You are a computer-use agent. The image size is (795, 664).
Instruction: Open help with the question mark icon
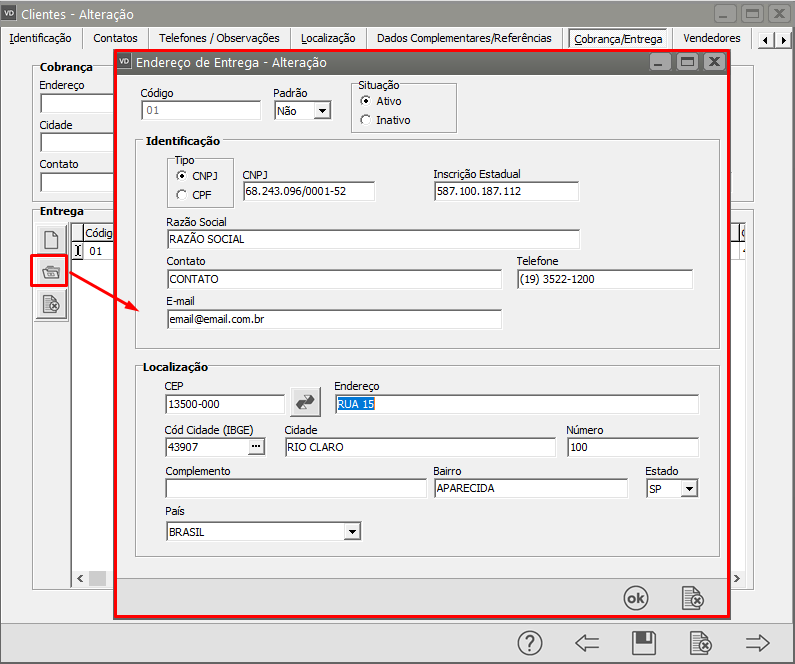[x=530, y=643]
